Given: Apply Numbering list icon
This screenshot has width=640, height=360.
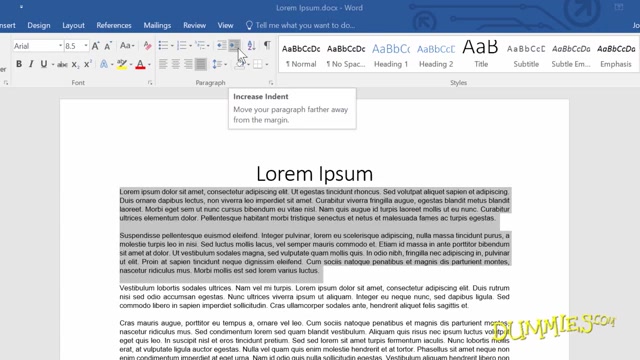Looking at the screenshot, I should 181,45.
